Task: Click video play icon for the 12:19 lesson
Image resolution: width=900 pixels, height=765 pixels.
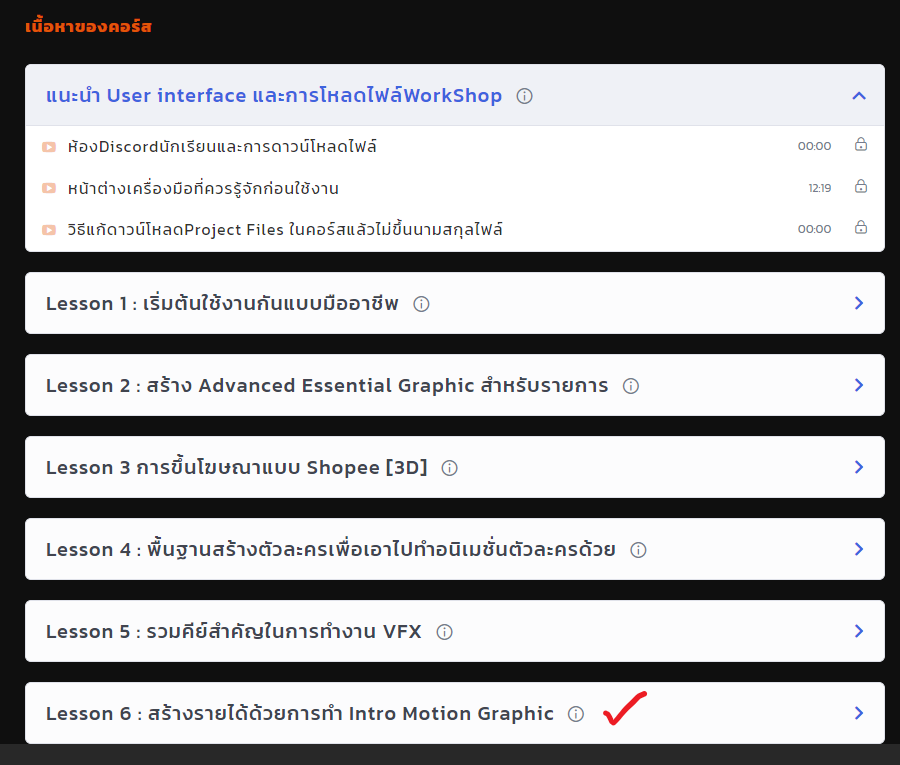Action: point(49,189)
